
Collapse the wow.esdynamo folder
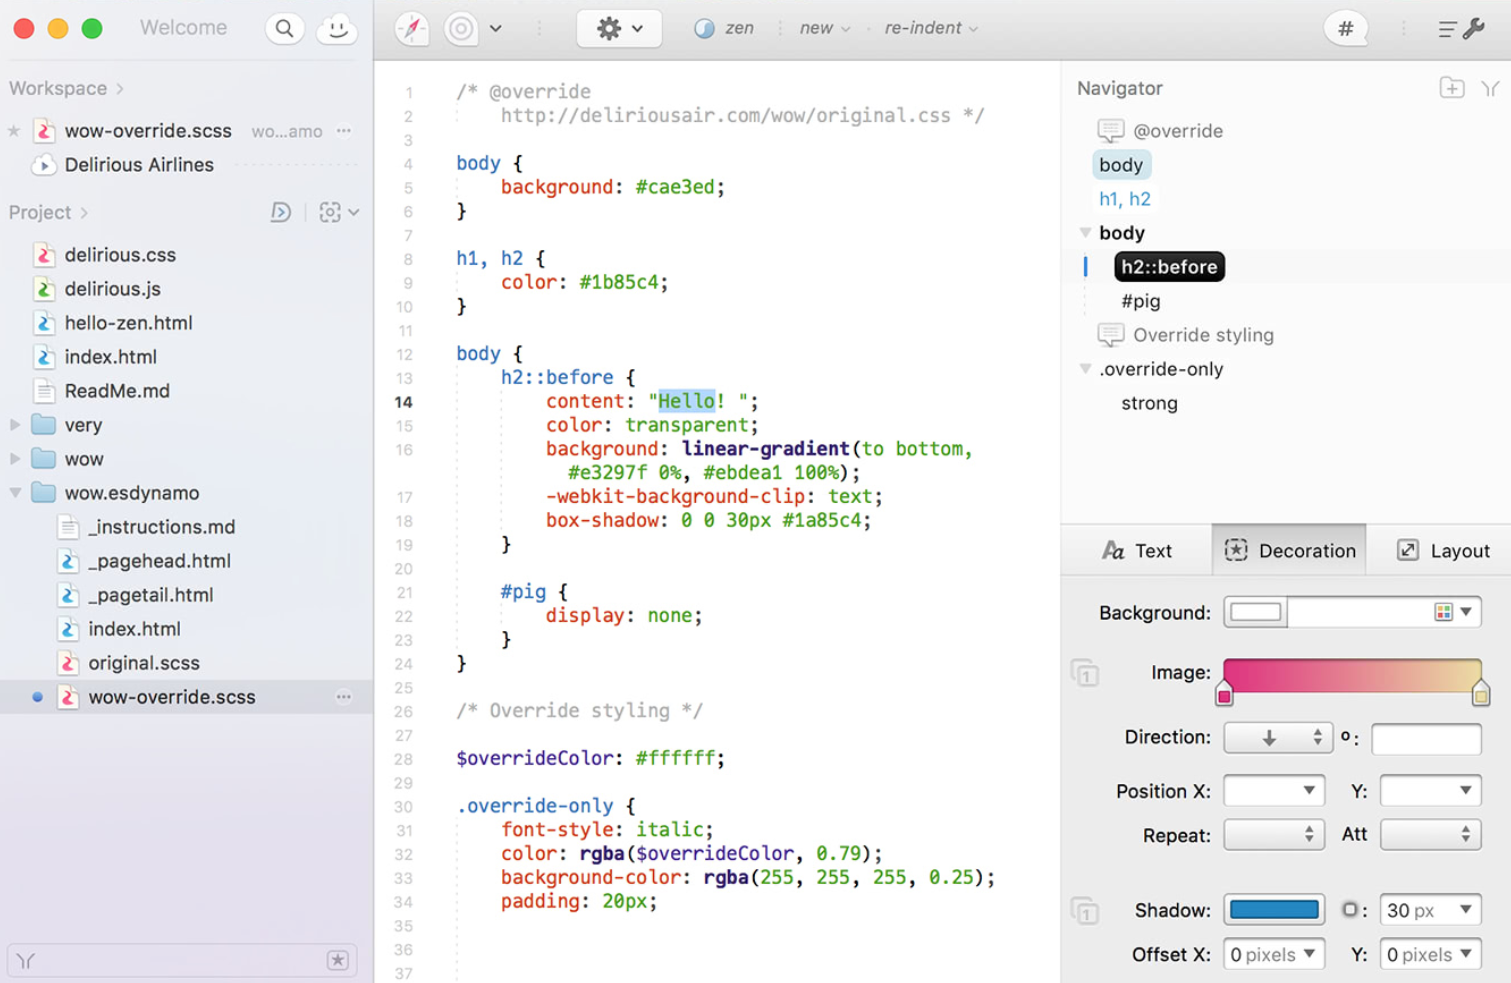15,493
